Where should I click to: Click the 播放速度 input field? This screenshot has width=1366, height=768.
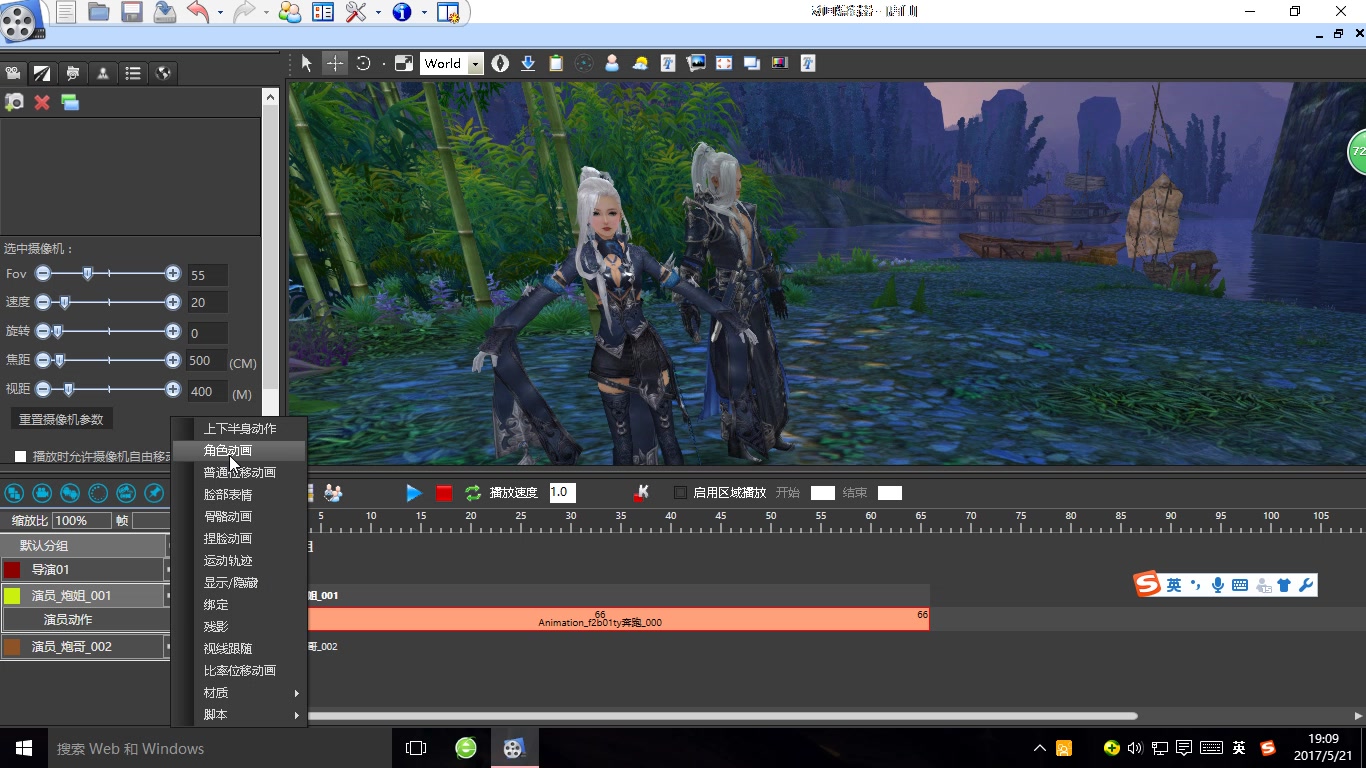tap(562, 492)
